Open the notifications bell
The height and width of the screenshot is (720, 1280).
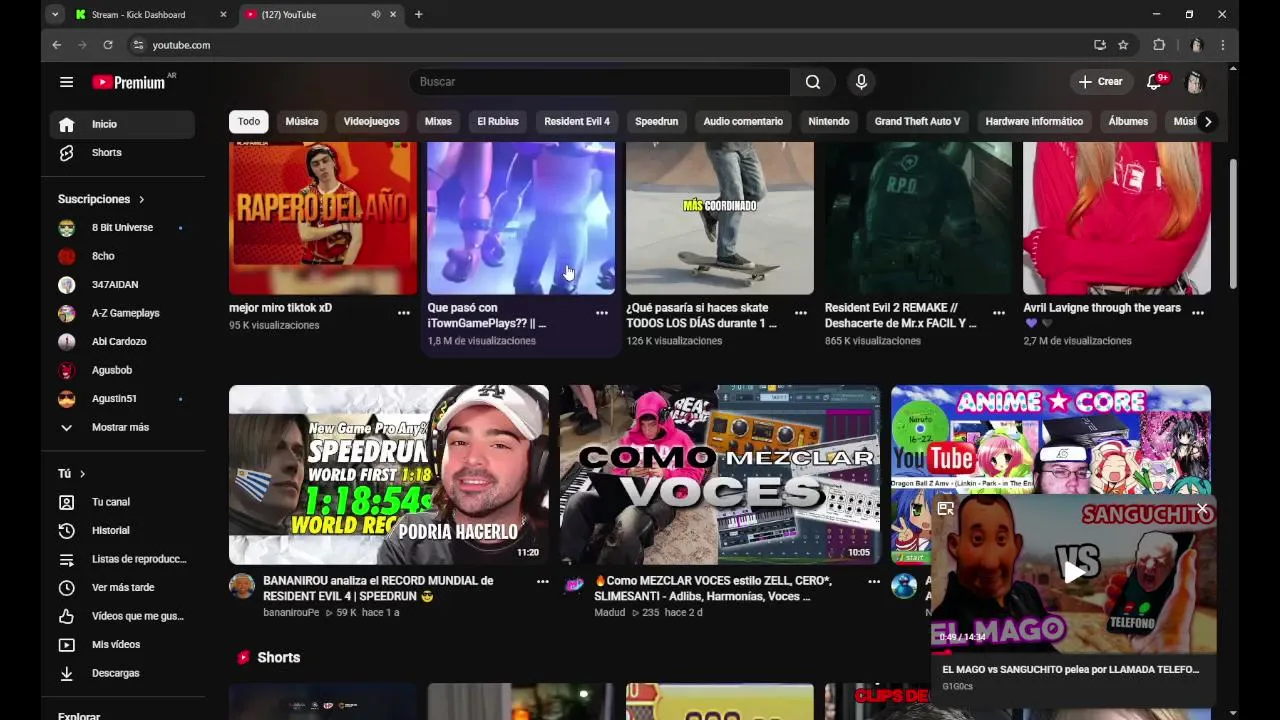click(x=1155, y=82)
